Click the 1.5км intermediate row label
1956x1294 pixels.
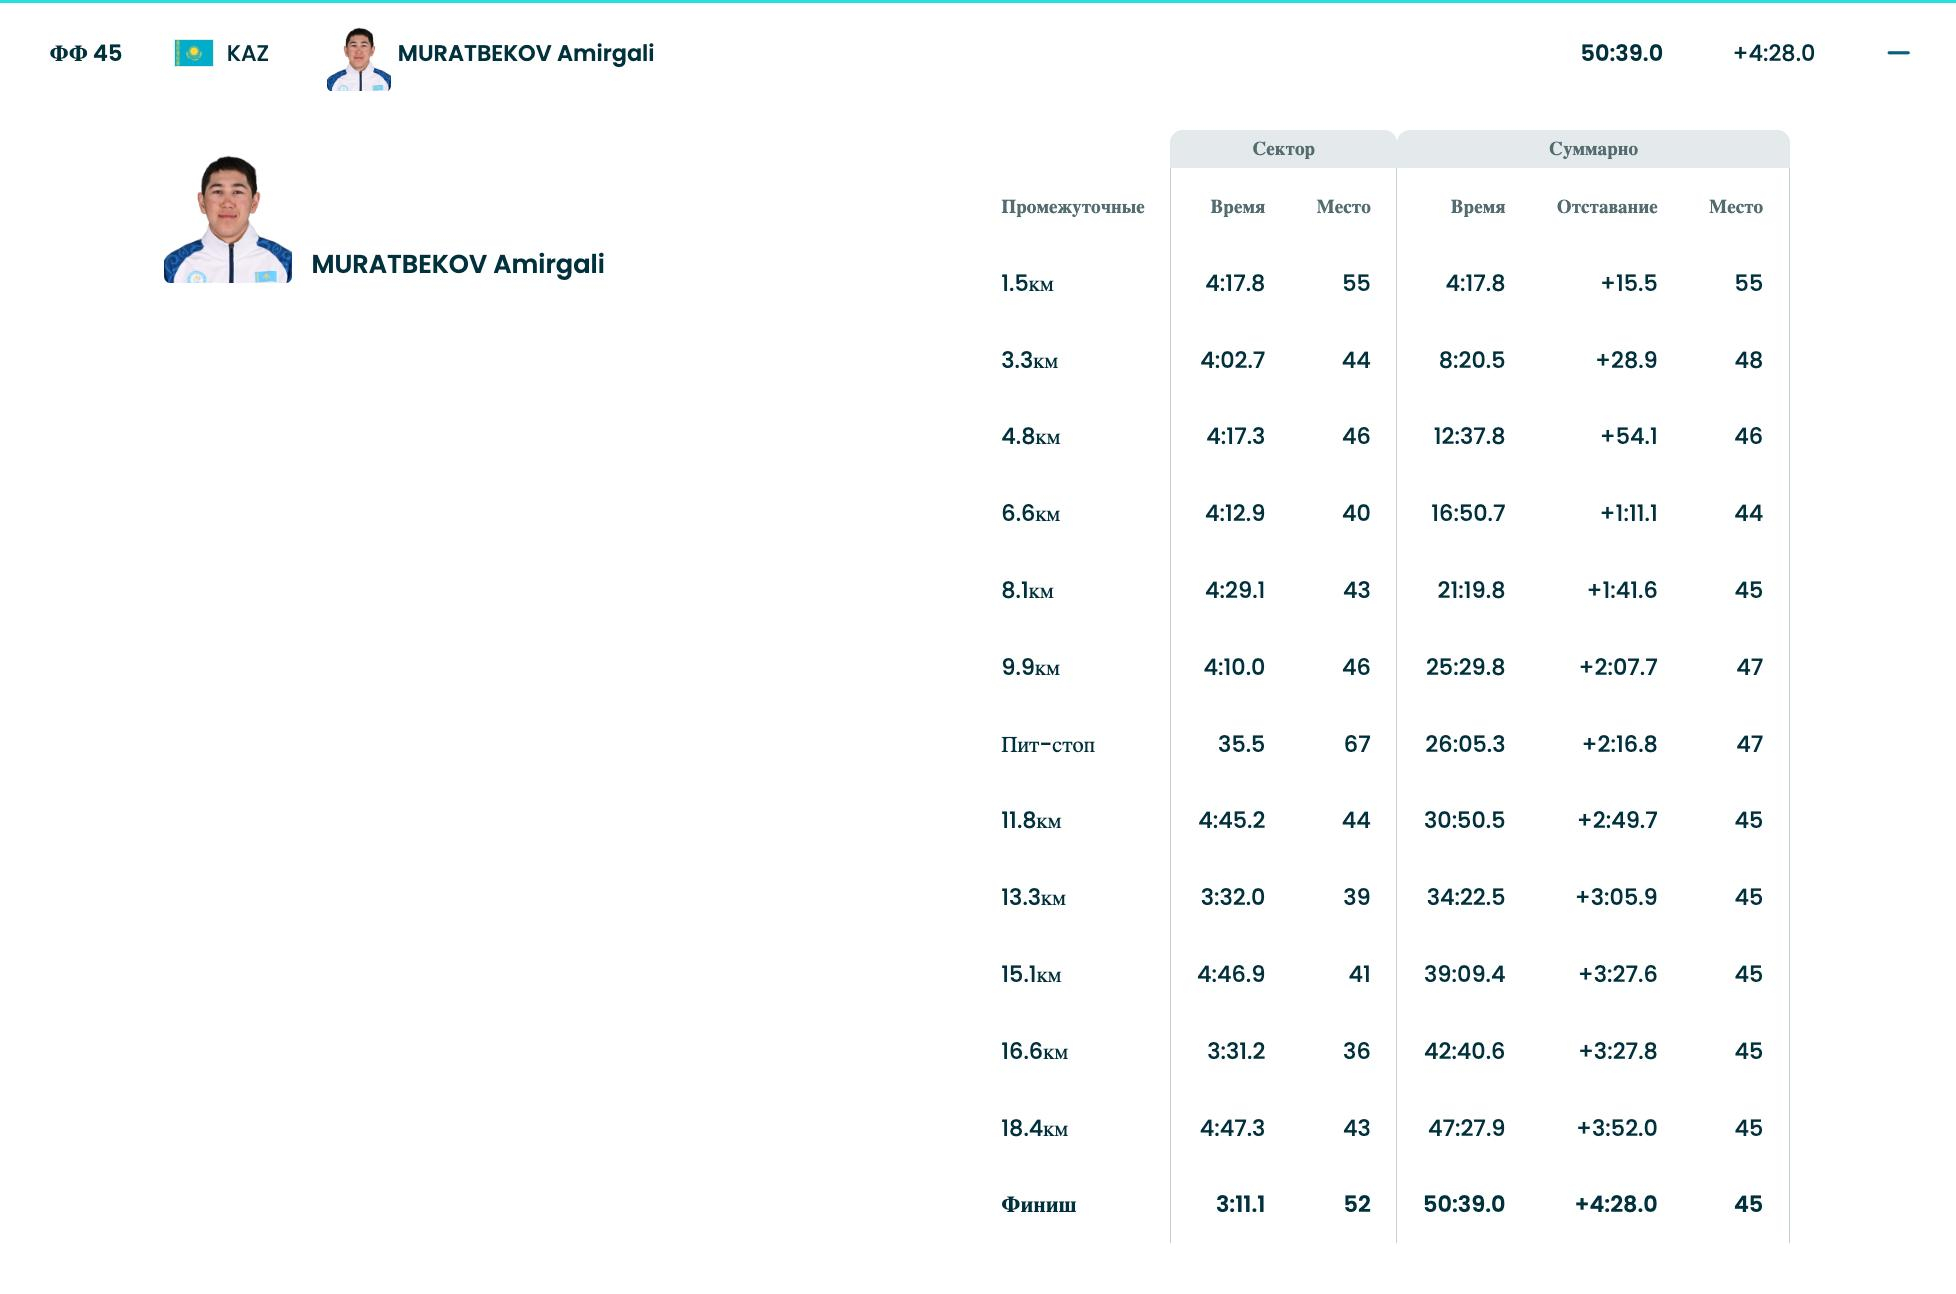(1027, 284)
